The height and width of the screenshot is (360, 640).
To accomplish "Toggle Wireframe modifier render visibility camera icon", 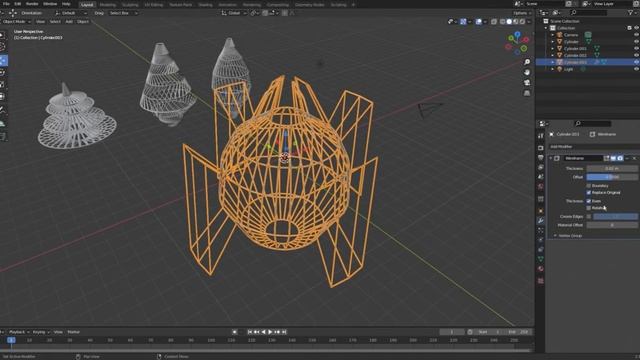I will tap(620, 158).
